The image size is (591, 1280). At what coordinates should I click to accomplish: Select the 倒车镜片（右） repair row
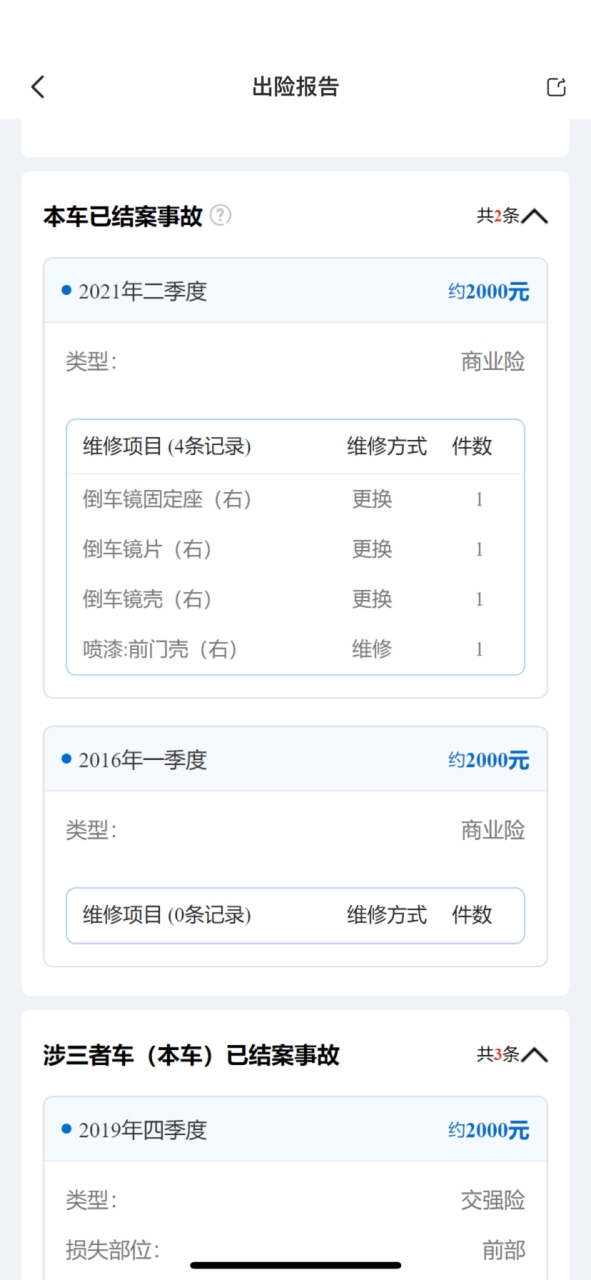point(295,549)
